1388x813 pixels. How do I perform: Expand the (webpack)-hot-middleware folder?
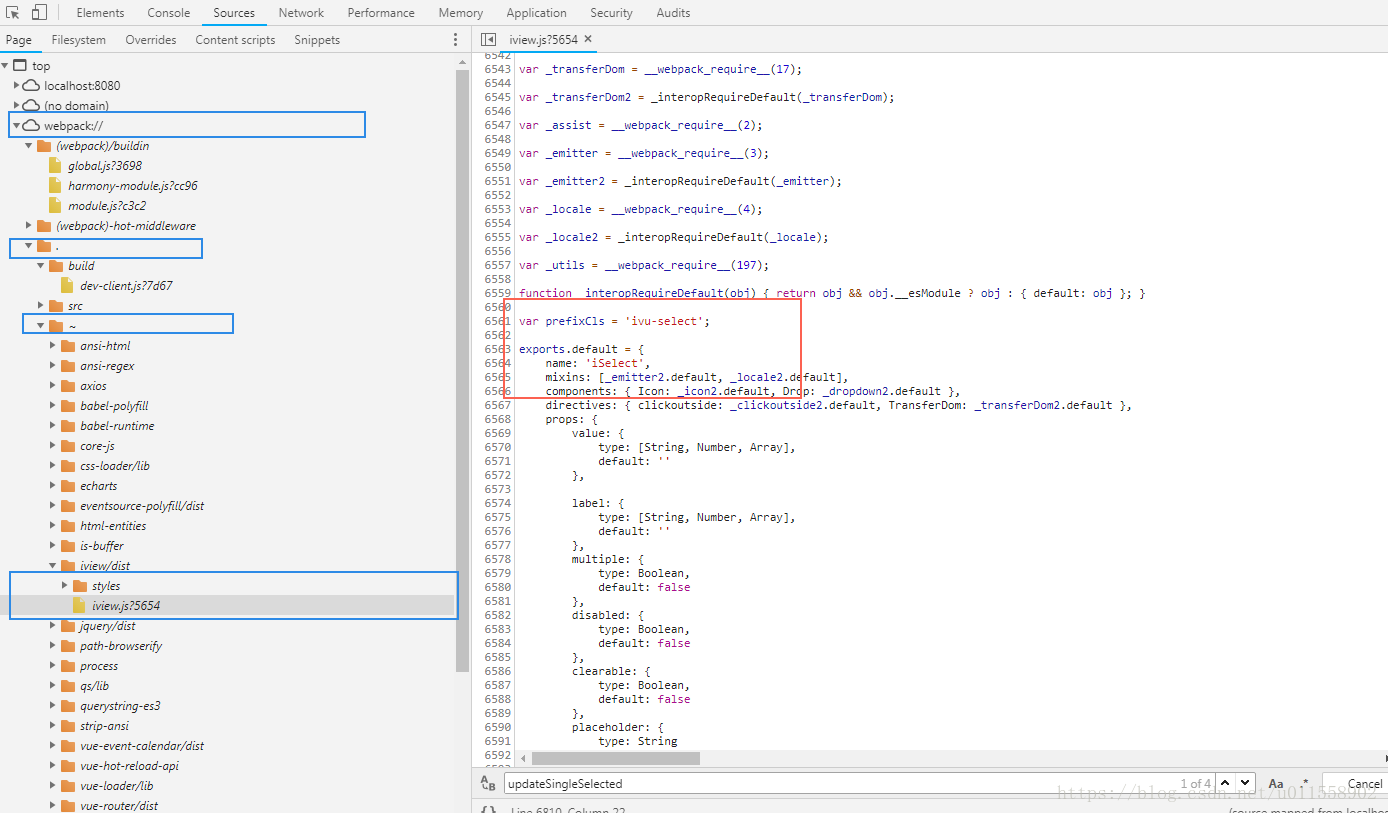(x=29, y=226)
